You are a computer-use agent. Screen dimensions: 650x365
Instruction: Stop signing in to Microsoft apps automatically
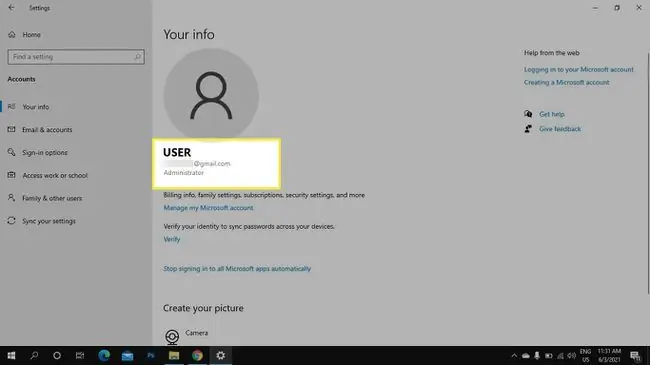[237, 269]
